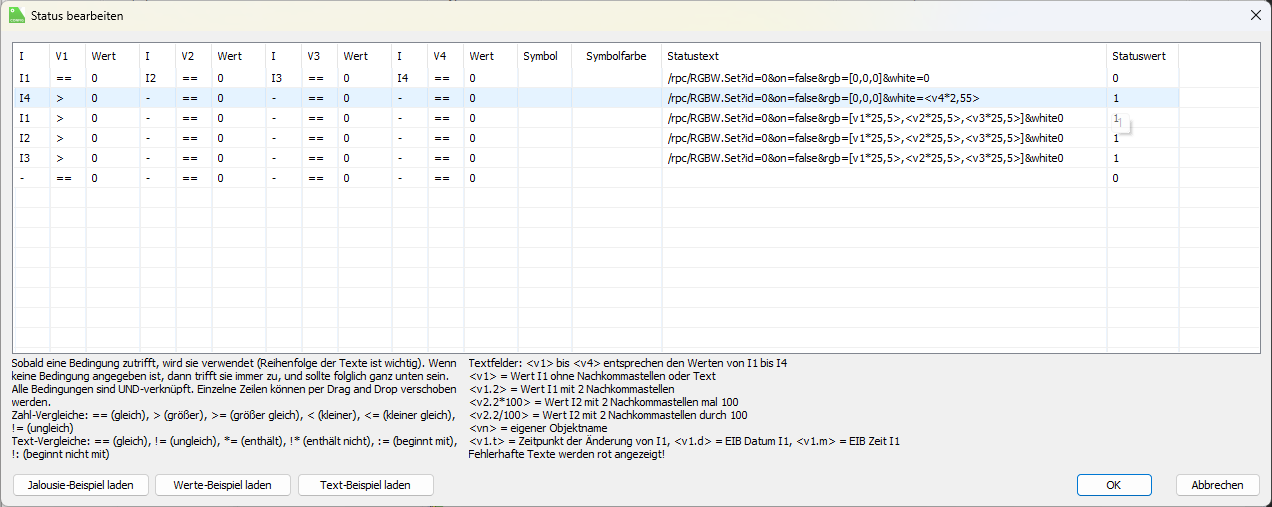This screenshot has width=1272, height=507.
Task: Click statustext in the row starting with I3 >
Action: (865, 158)
